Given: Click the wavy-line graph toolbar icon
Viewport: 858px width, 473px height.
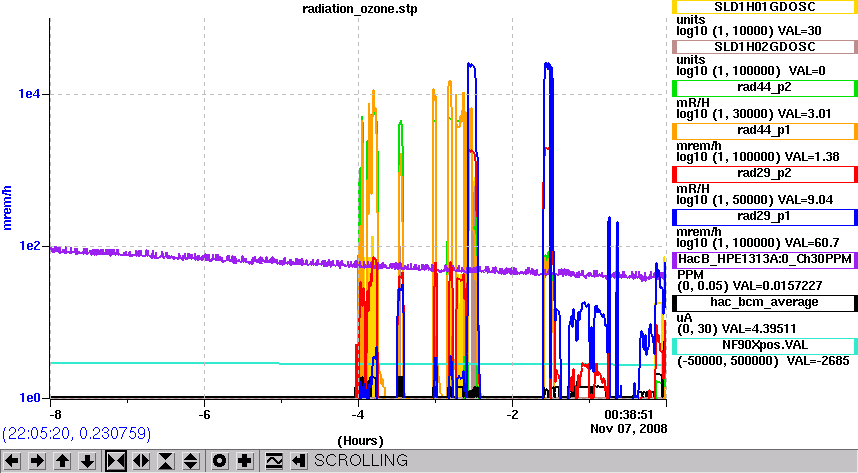Looking at the screenshot, I should (274, 460).
